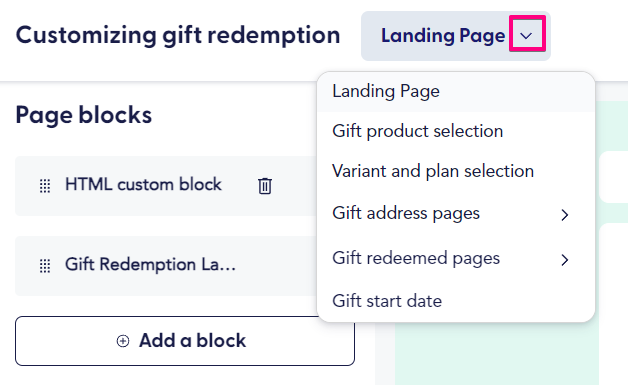Delete the HTML custom block
This screenshot has width=628, height=385.
coord(265,186)
